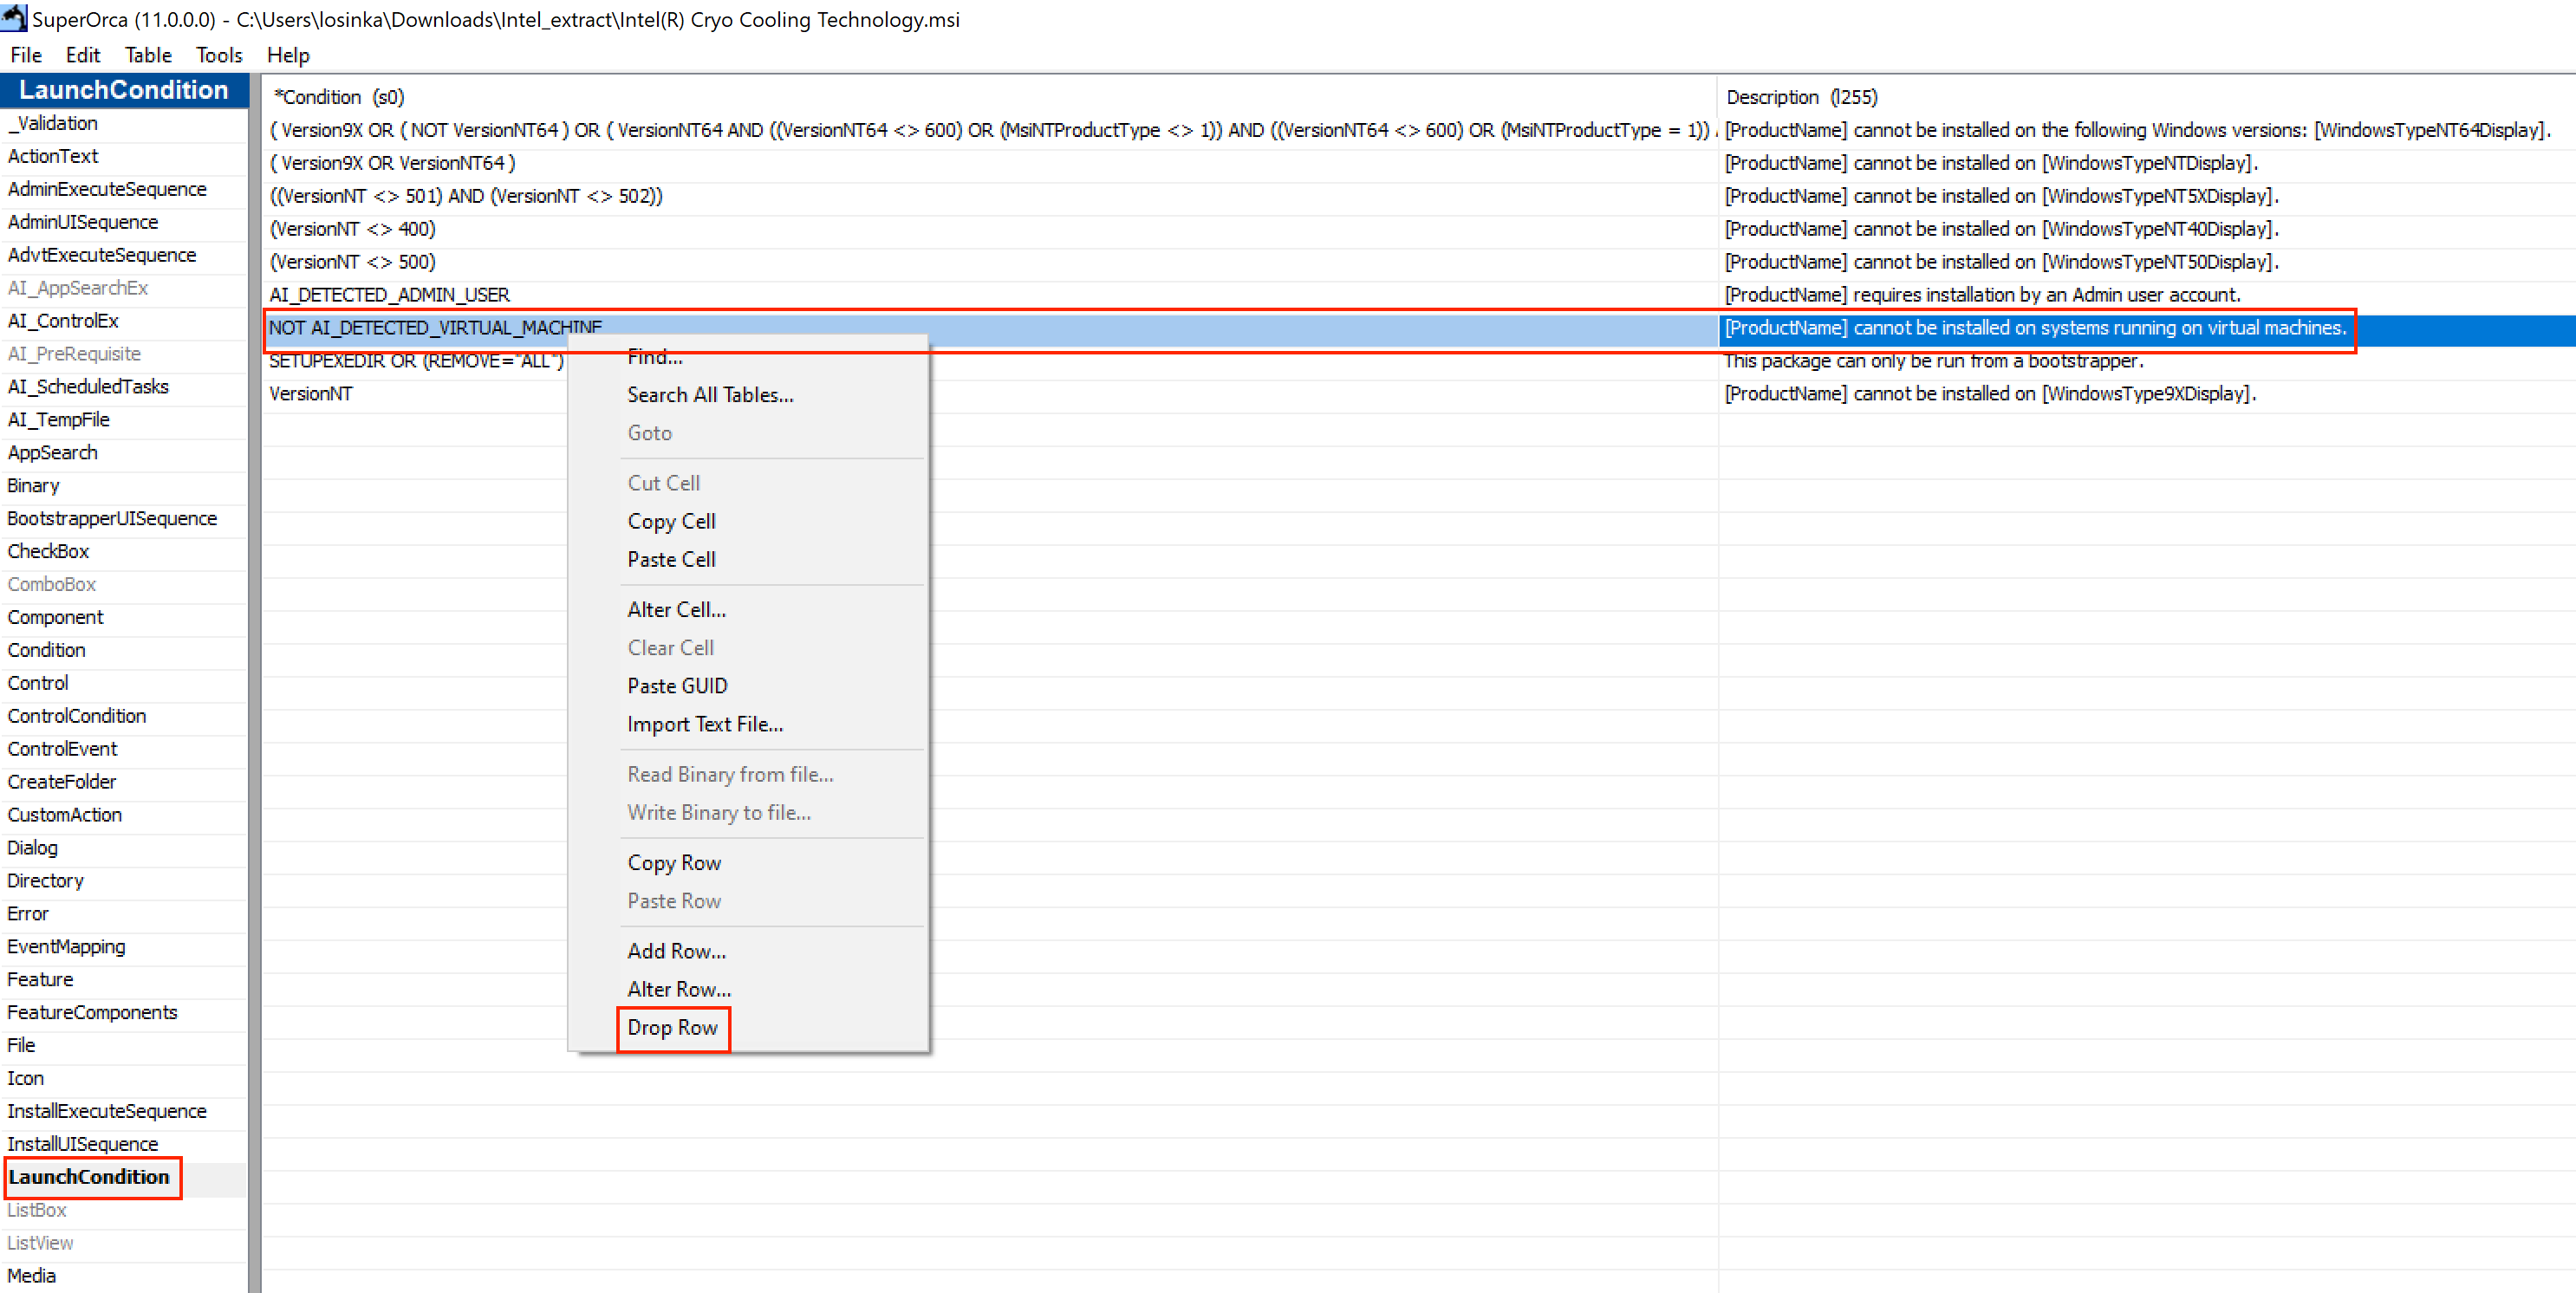Open the File menu
Image resolution: width=2576 pixels, height=1293 pixels.
(x=26, y=55)
